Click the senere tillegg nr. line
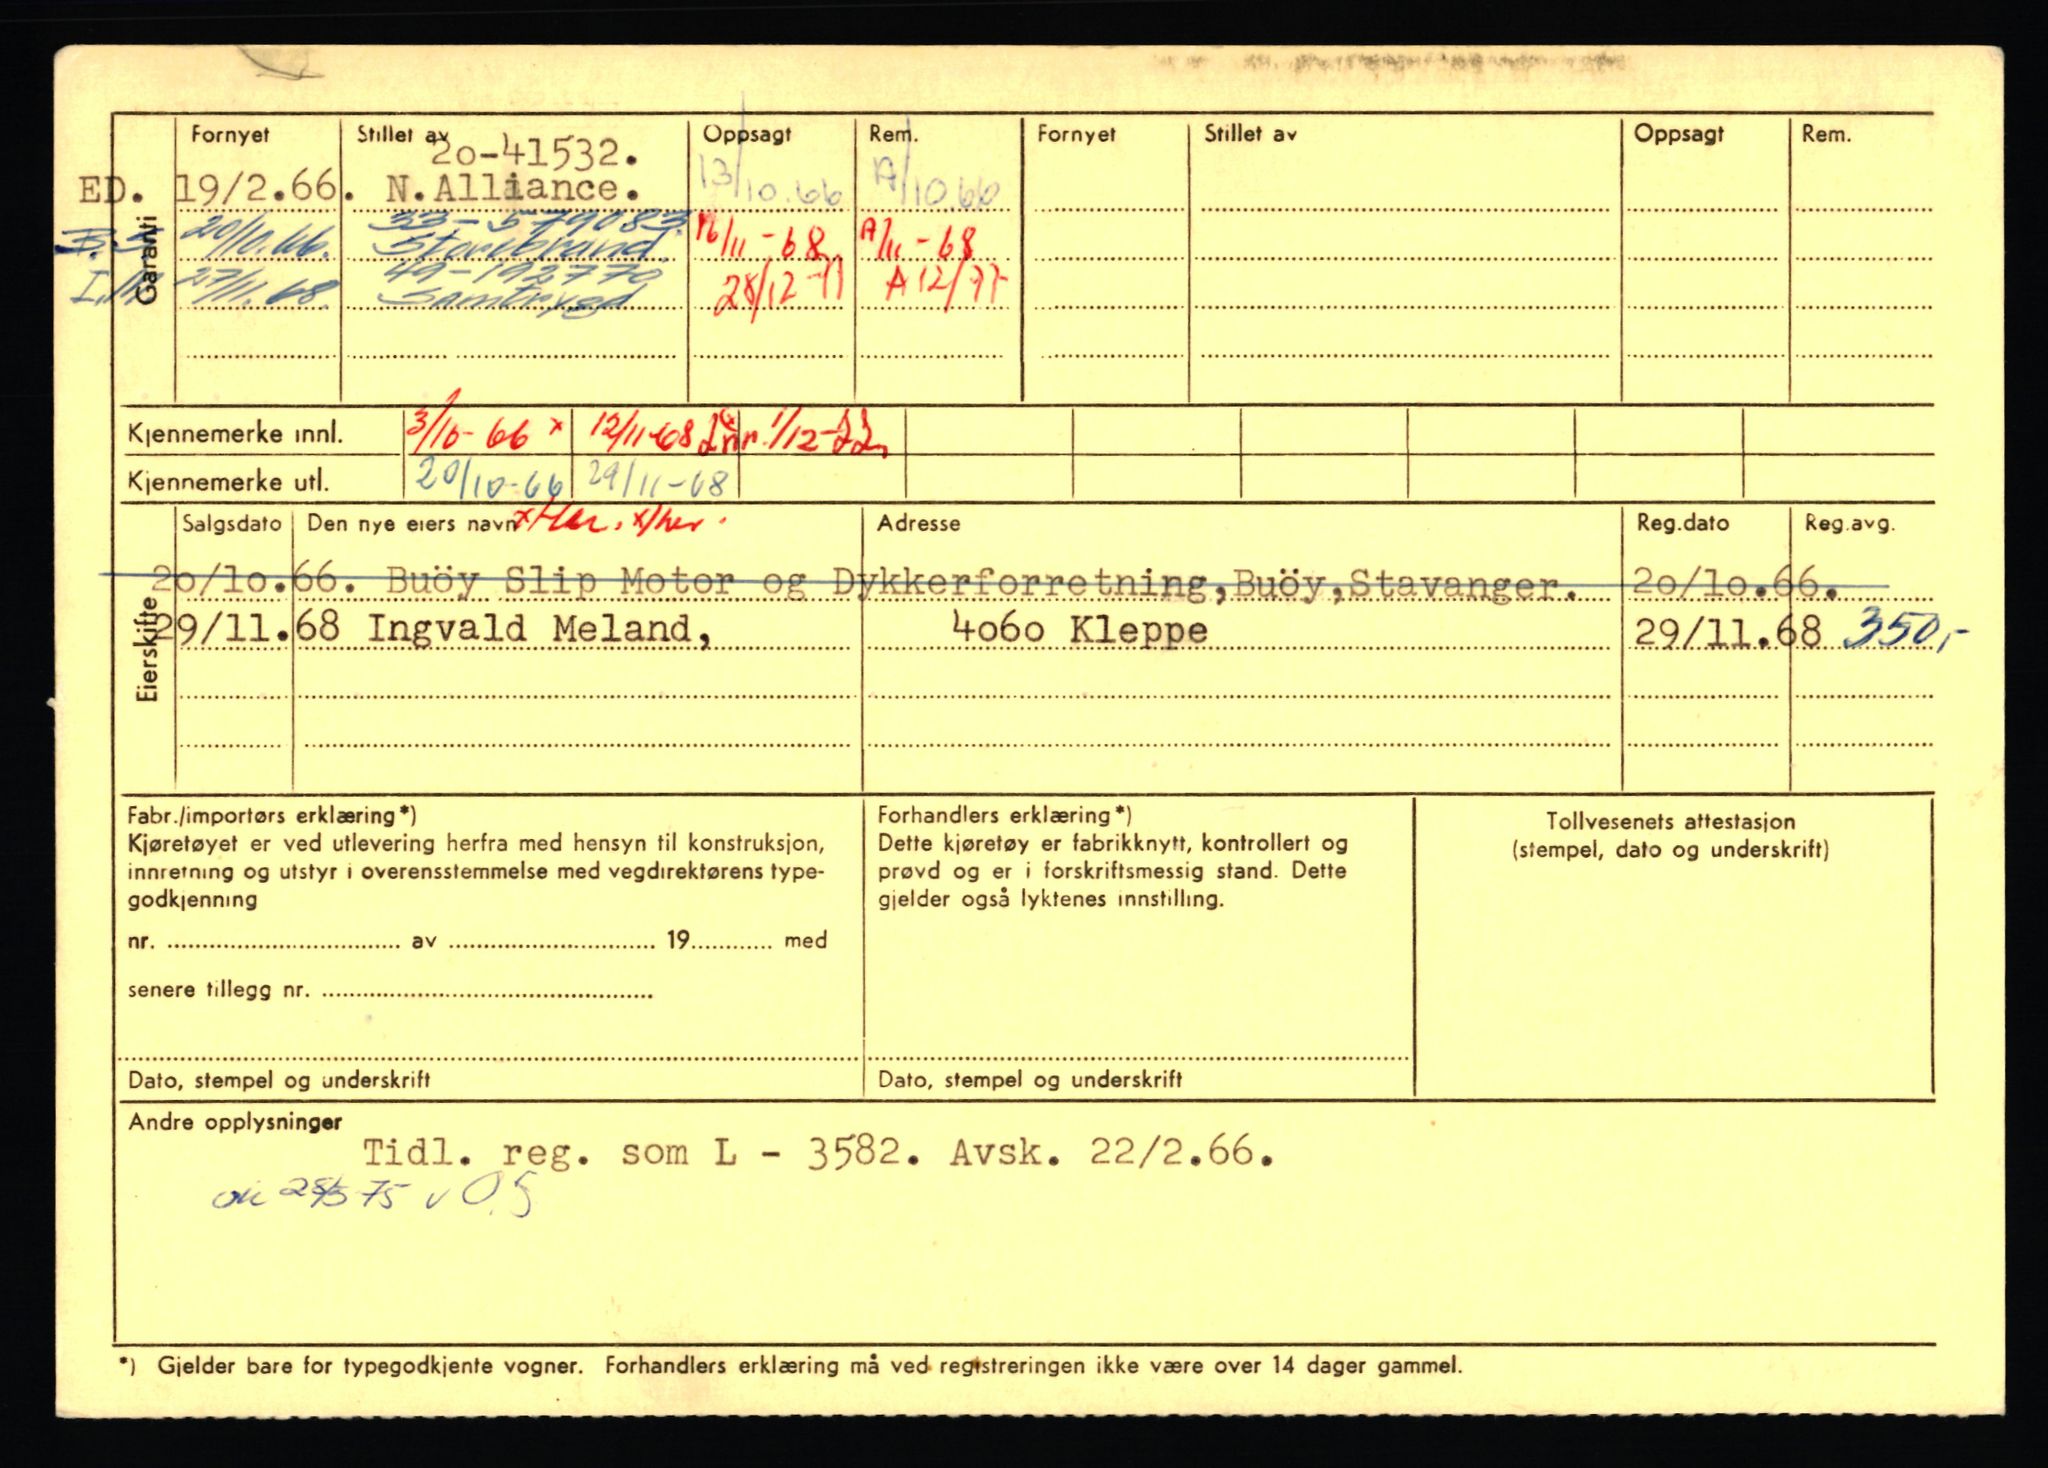This screenshot has width=2048, height=1468. [x=390, y=990]
